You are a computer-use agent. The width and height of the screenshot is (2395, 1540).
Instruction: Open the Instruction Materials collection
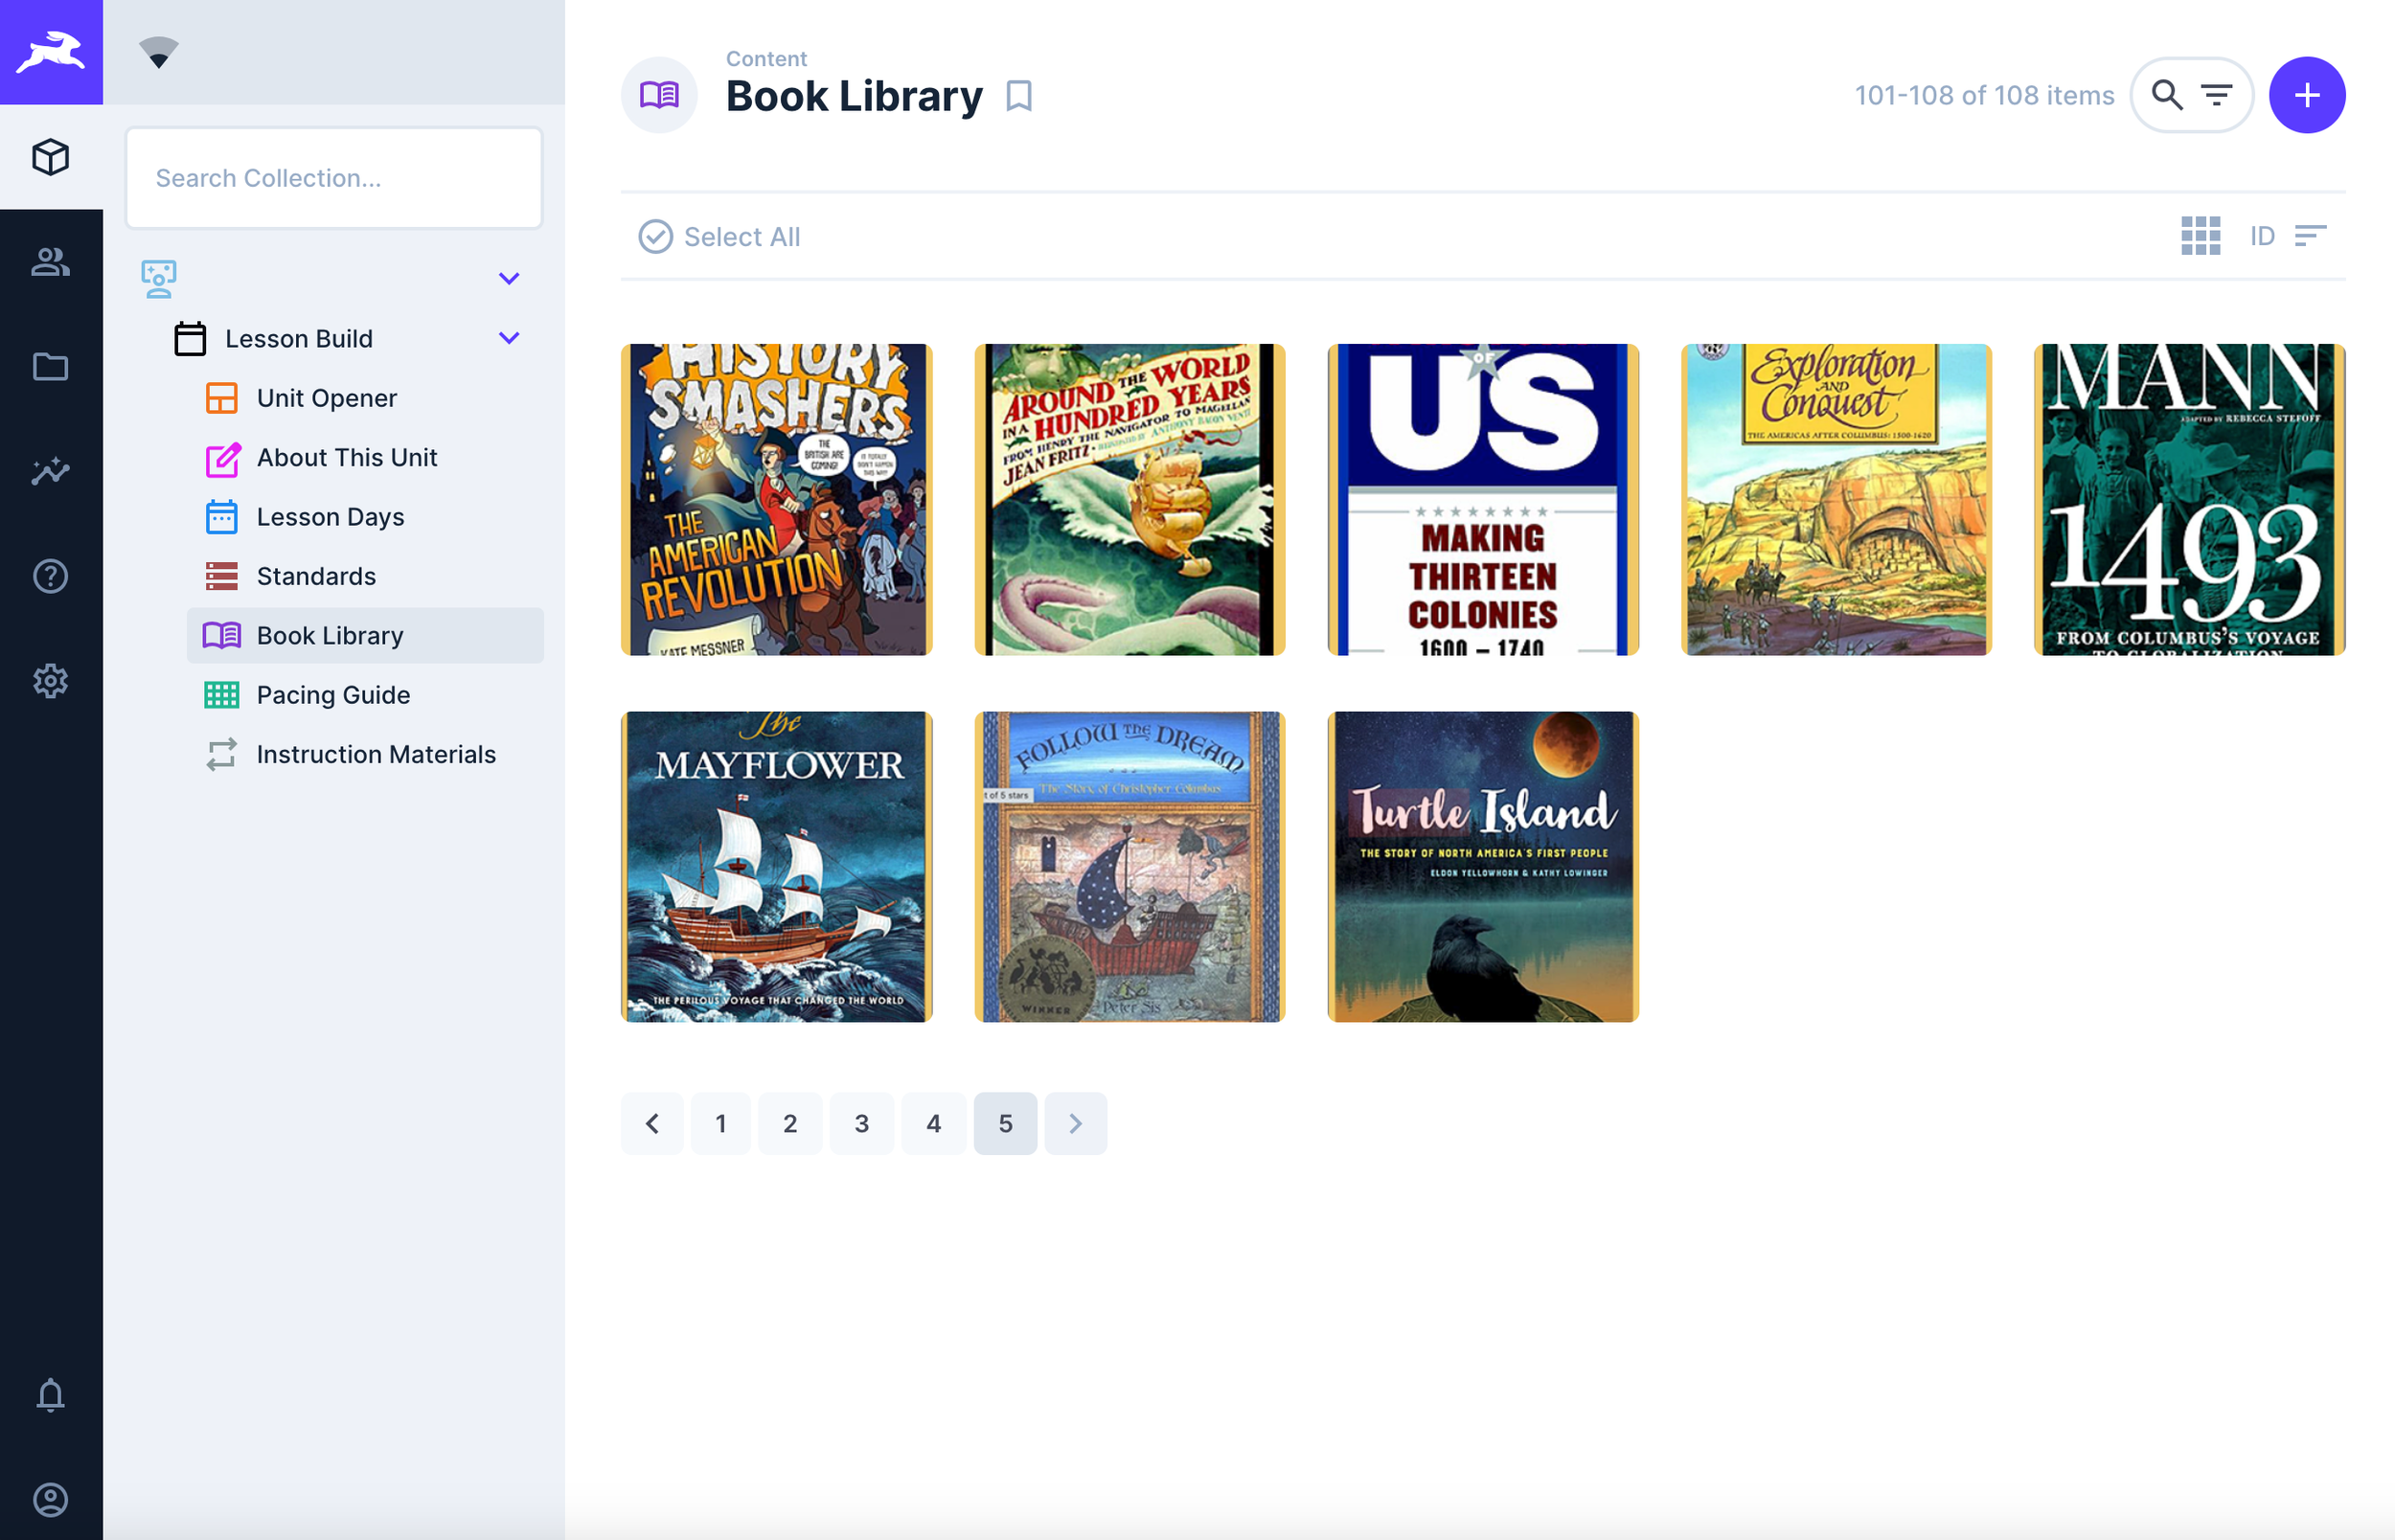point(376,754)
